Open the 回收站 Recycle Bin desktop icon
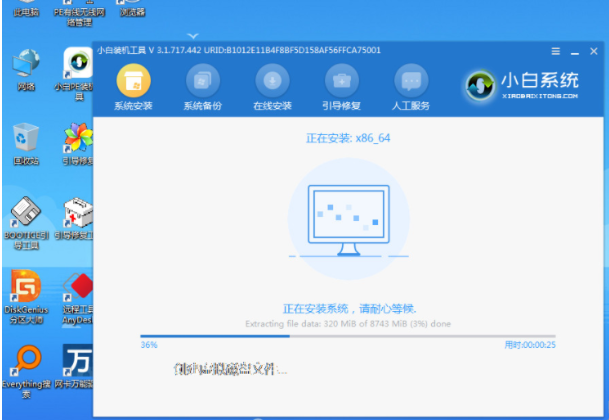 click(26, 139)
